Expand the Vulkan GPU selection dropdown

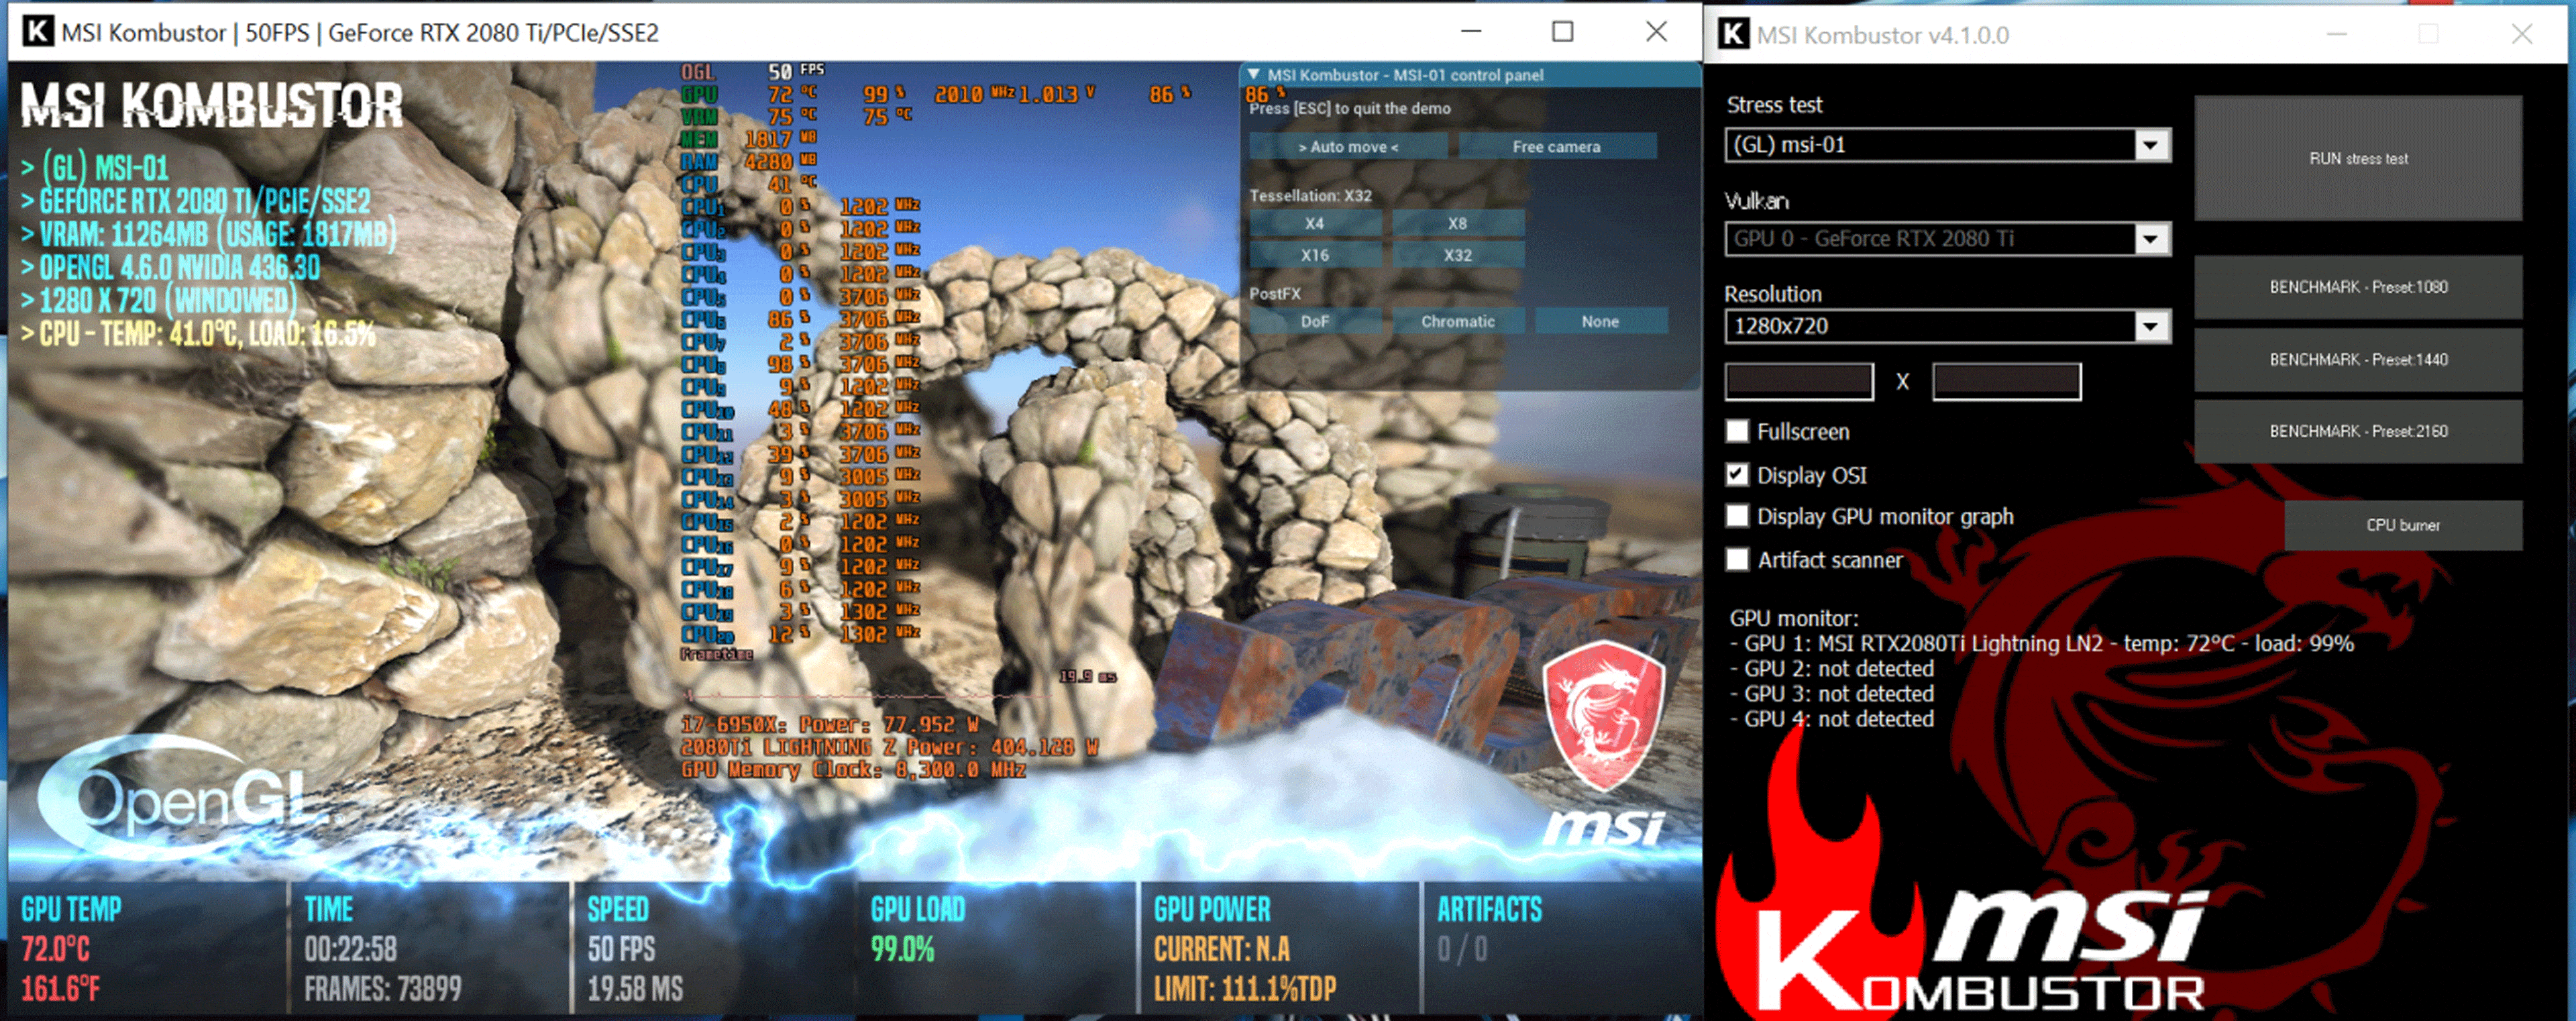click(2150, 239)
